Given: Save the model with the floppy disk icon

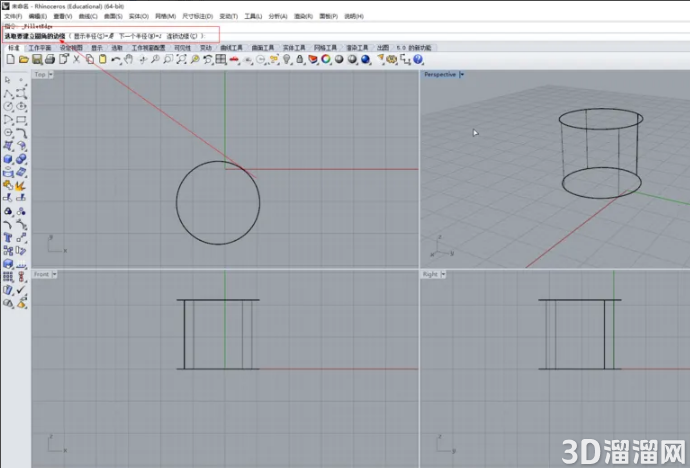Looking at the screenshot, I should (x=37, y=59).
